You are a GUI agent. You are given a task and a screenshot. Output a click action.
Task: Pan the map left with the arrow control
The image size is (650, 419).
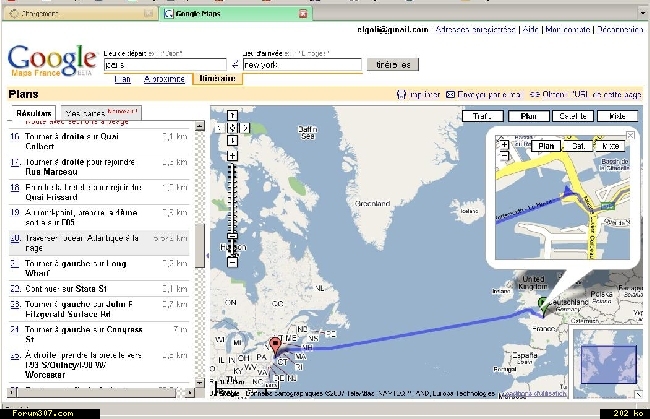[x=219, y=128]
